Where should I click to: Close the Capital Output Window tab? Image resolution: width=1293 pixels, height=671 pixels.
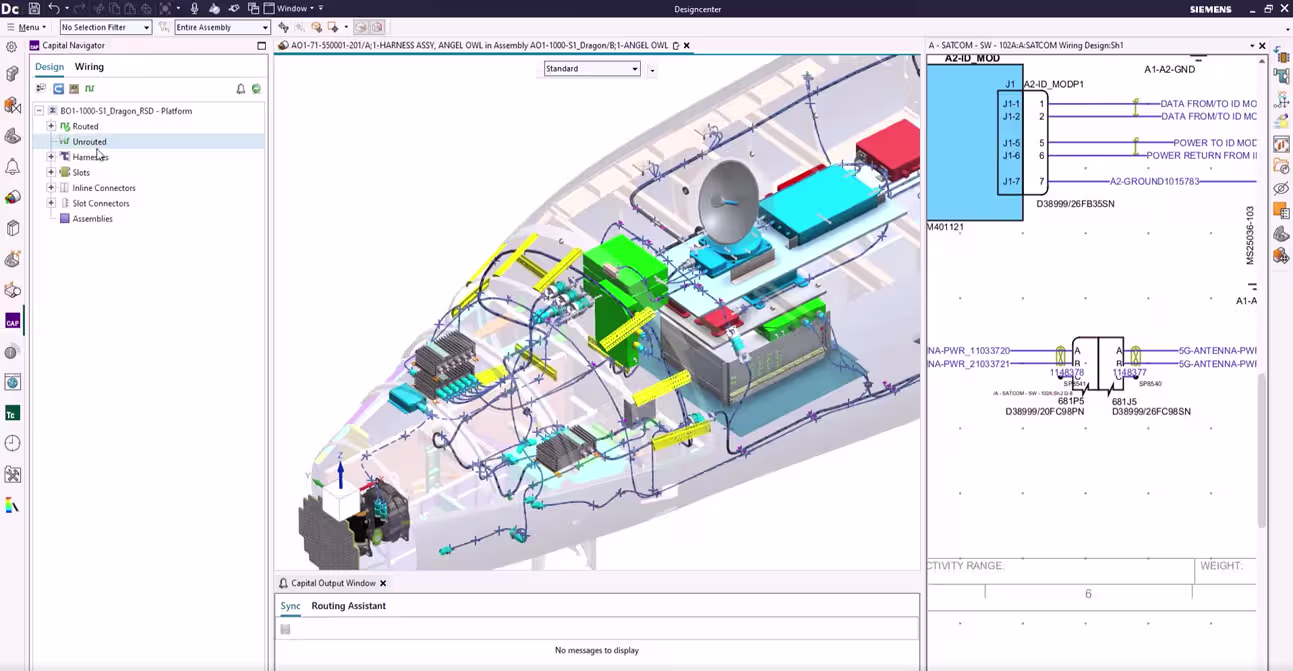tap(383, 583)
